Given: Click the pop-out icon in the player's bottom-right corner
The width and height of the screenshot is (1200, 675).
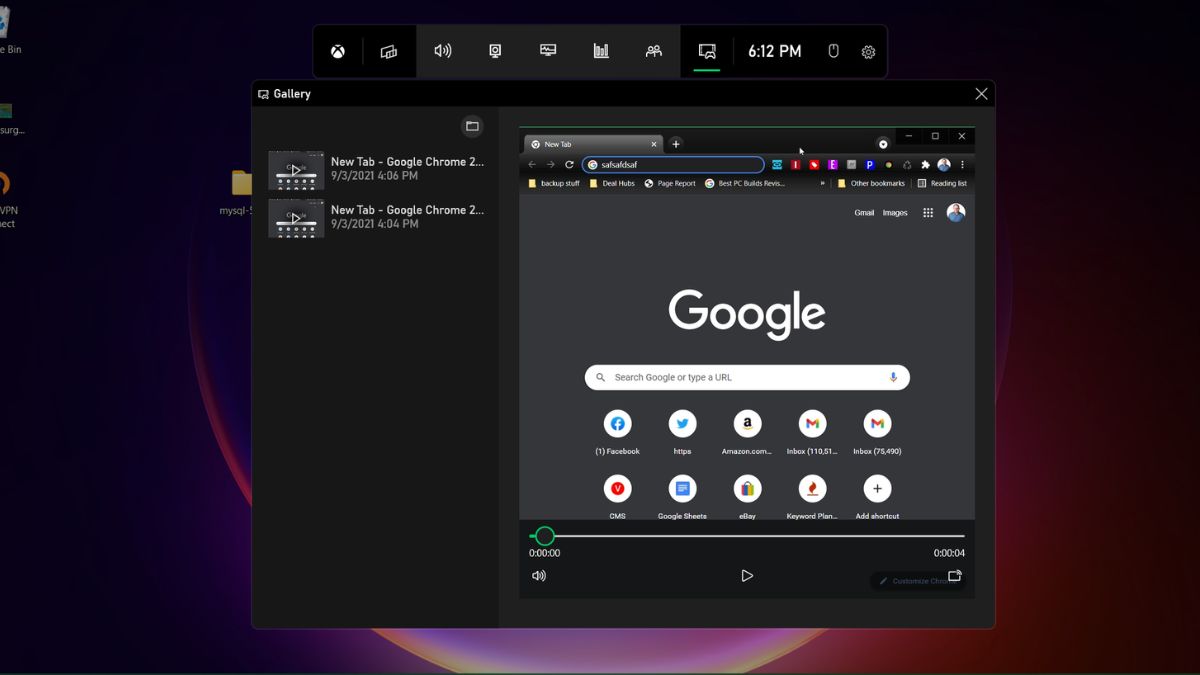Looking at the screenshot, I should 955,576.
